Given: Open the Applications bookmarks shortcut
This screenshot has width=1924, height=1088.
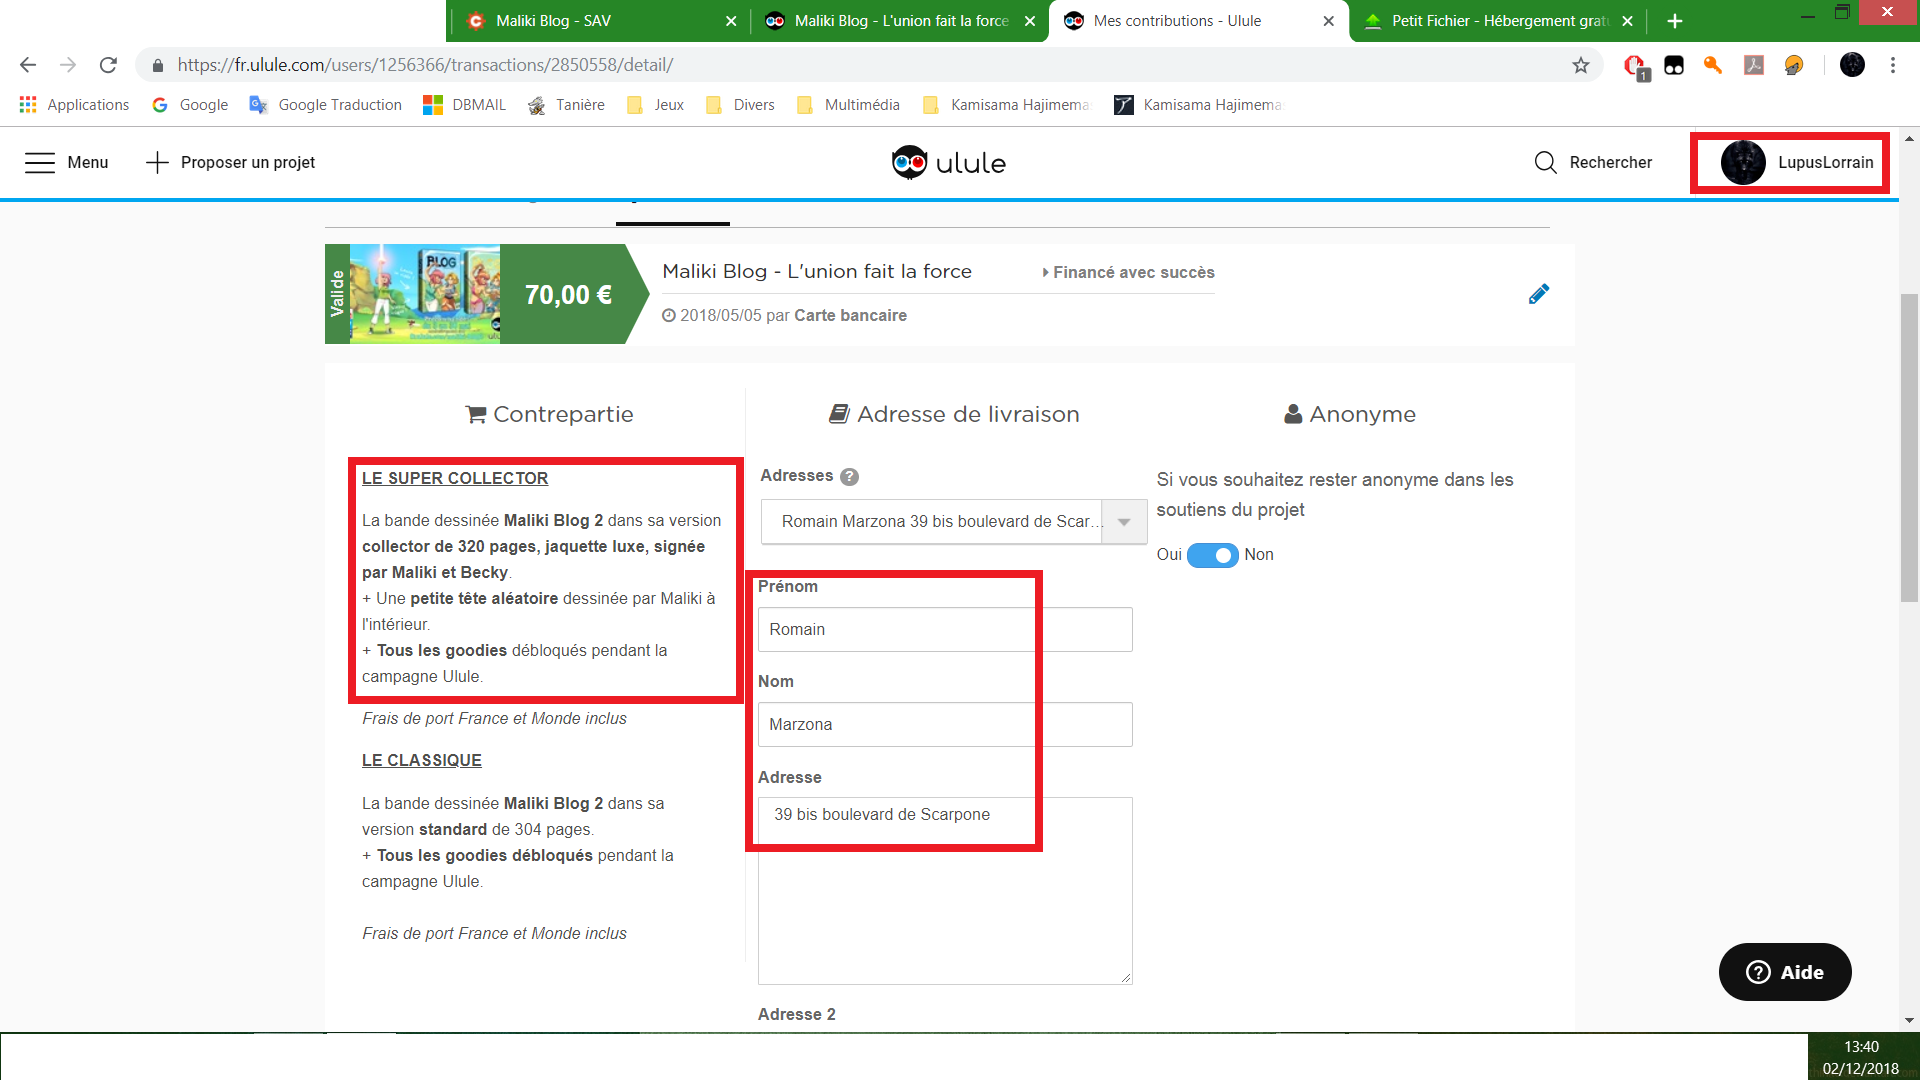Looking at the screenshot, I should point(74,105).
